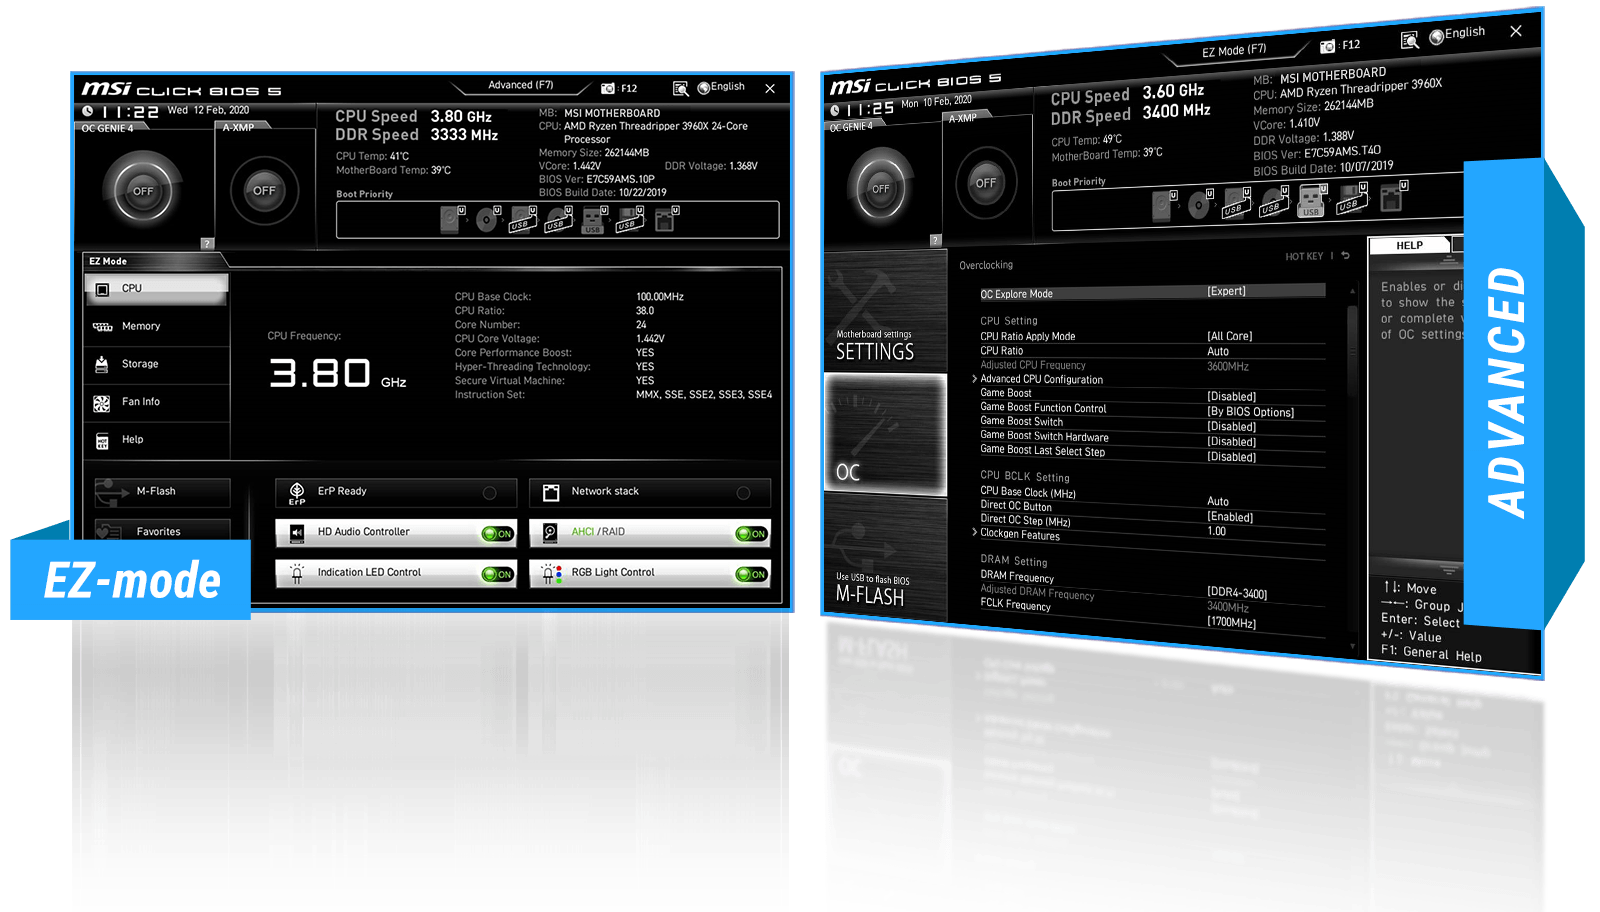Toggle Indication LED Control switch
Image resolution: width=1600 pixels, height=912 pixels.
497,574
